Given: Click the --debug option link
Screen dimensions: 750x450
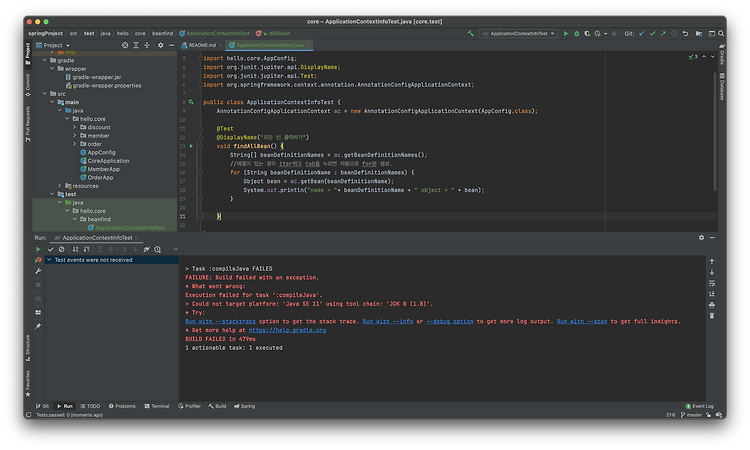Looking at the screenshot, I should tap(450, 321).
